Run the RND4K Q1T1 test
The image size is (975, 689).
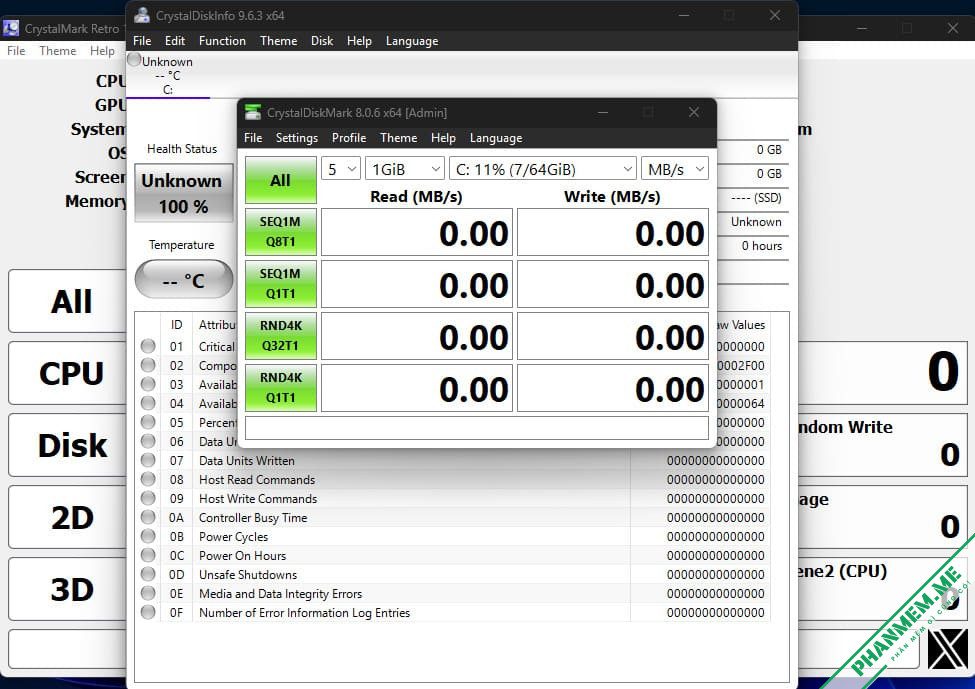(280, 388)
